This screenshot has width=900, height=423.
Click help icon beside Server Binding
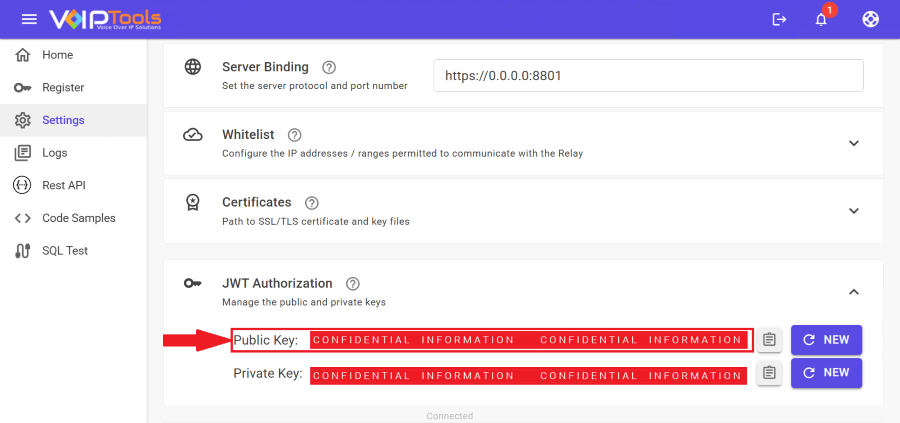pyautogui.click(x=329, y=68)
